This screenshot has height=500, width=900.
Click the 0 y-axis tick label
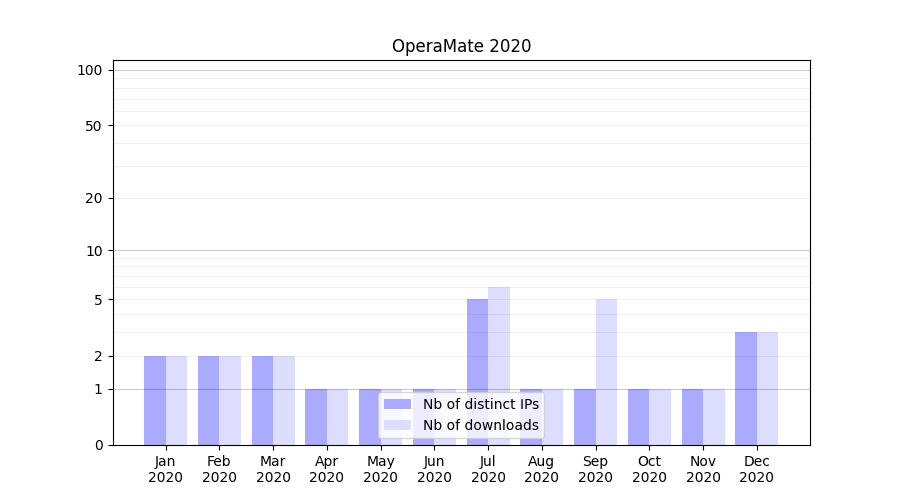pyautogui.click(x=98, y=445)
